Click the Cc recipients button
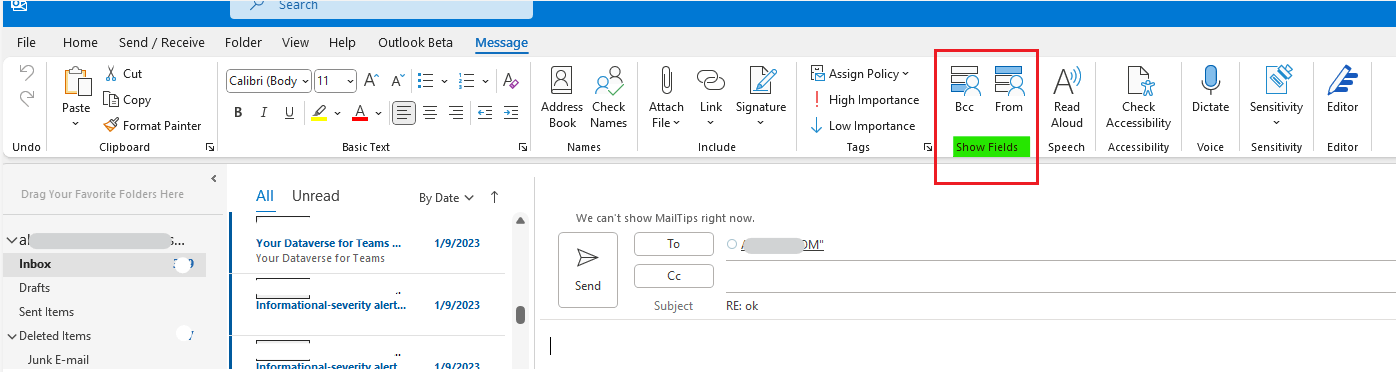Image resolution: width=1396 pixels, height=372 pixels. (674, 276)
